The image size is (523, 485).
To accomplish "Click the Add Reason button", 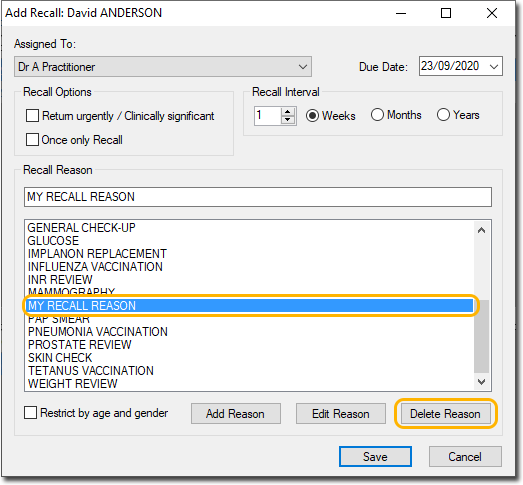I will [235, 414].
